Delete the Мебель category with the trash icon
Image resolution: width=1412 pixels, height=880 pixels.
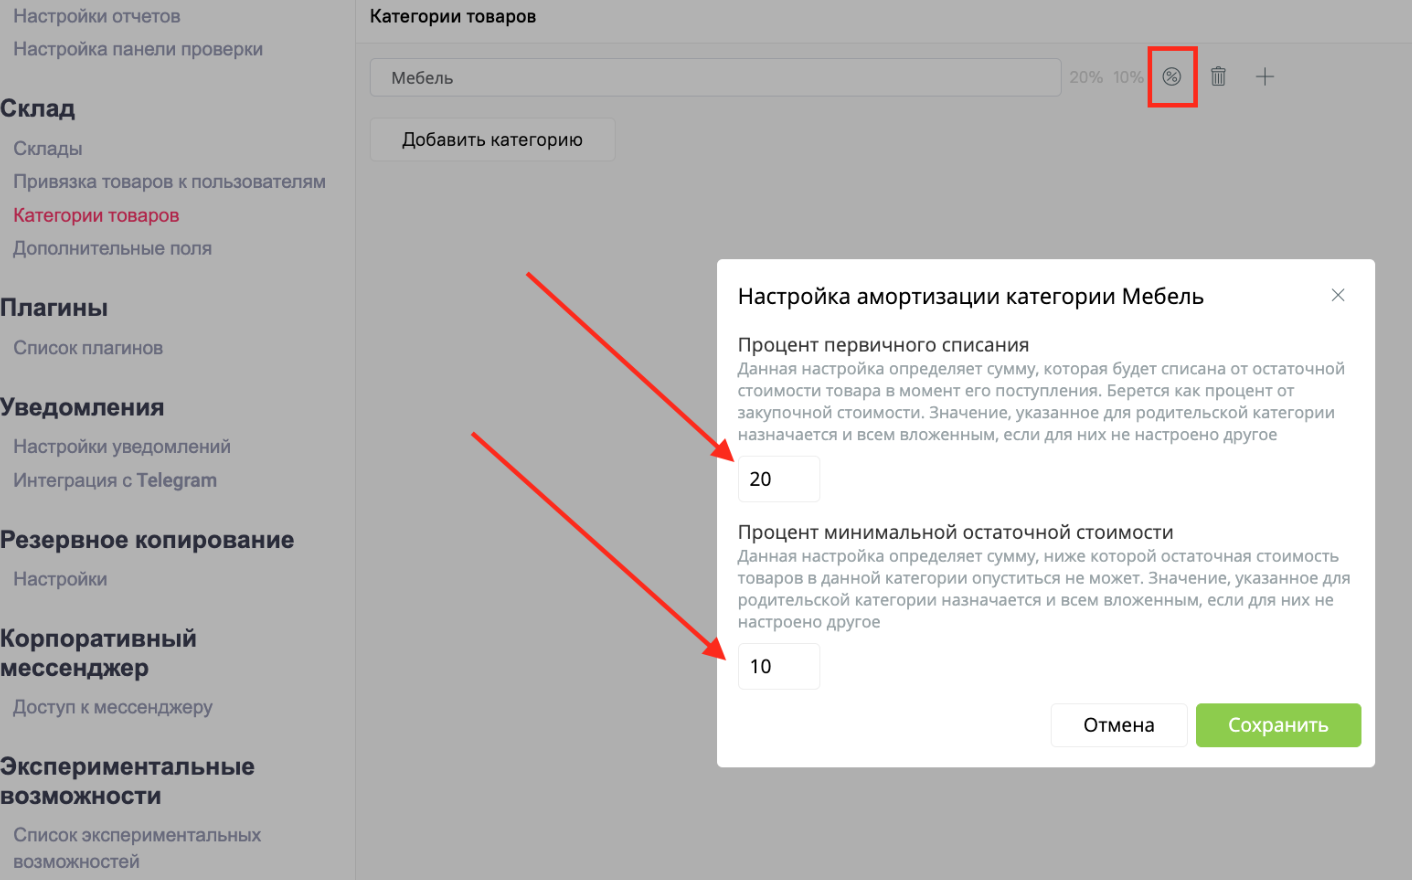1218,75
